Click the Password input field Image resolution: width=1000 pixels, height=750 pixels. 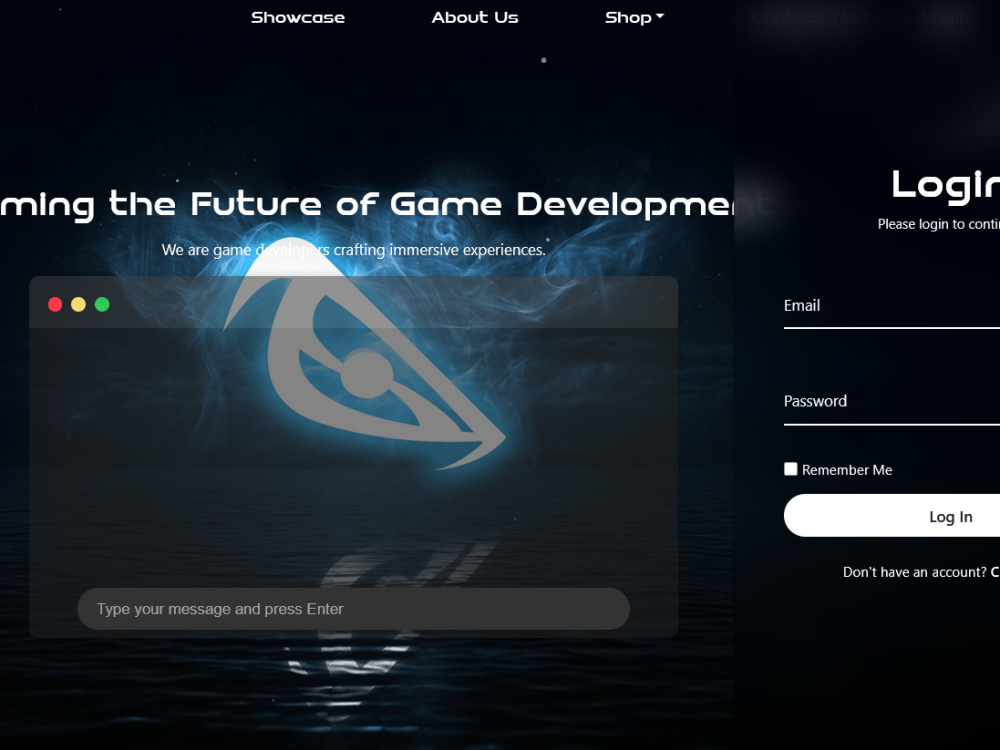(x=892, y=402)
